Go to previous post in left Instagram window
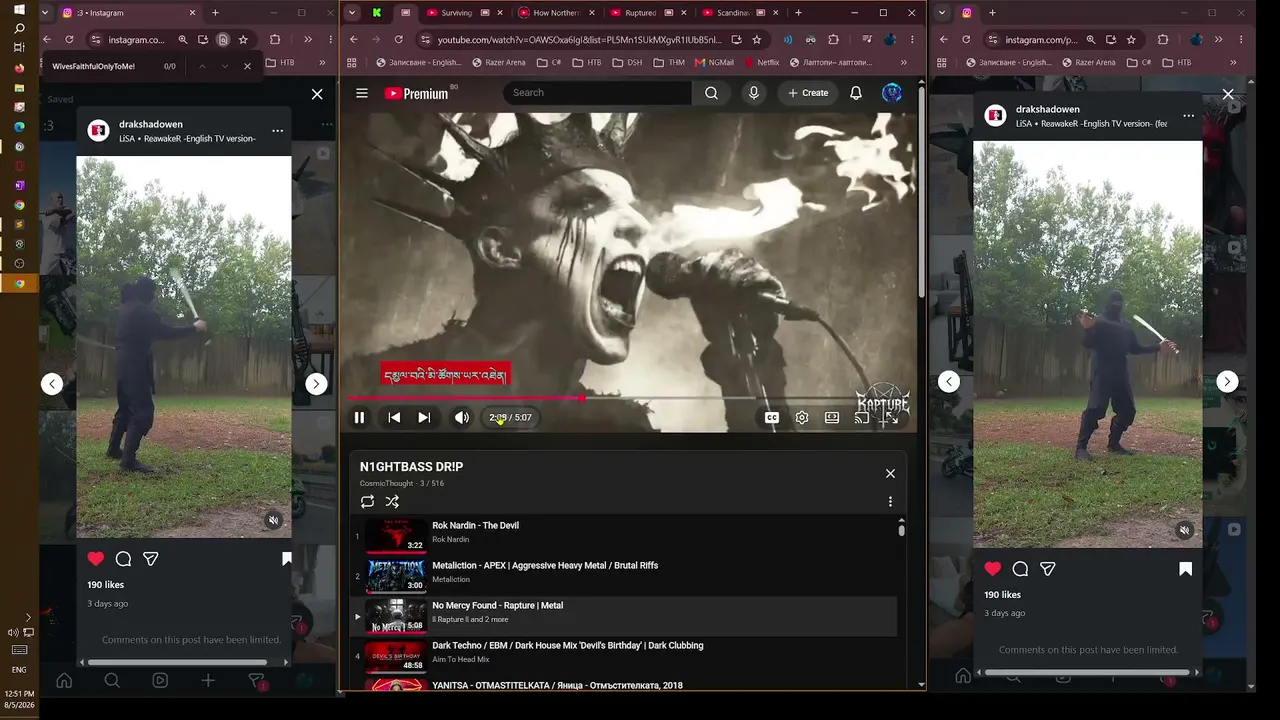 [52, 384]
